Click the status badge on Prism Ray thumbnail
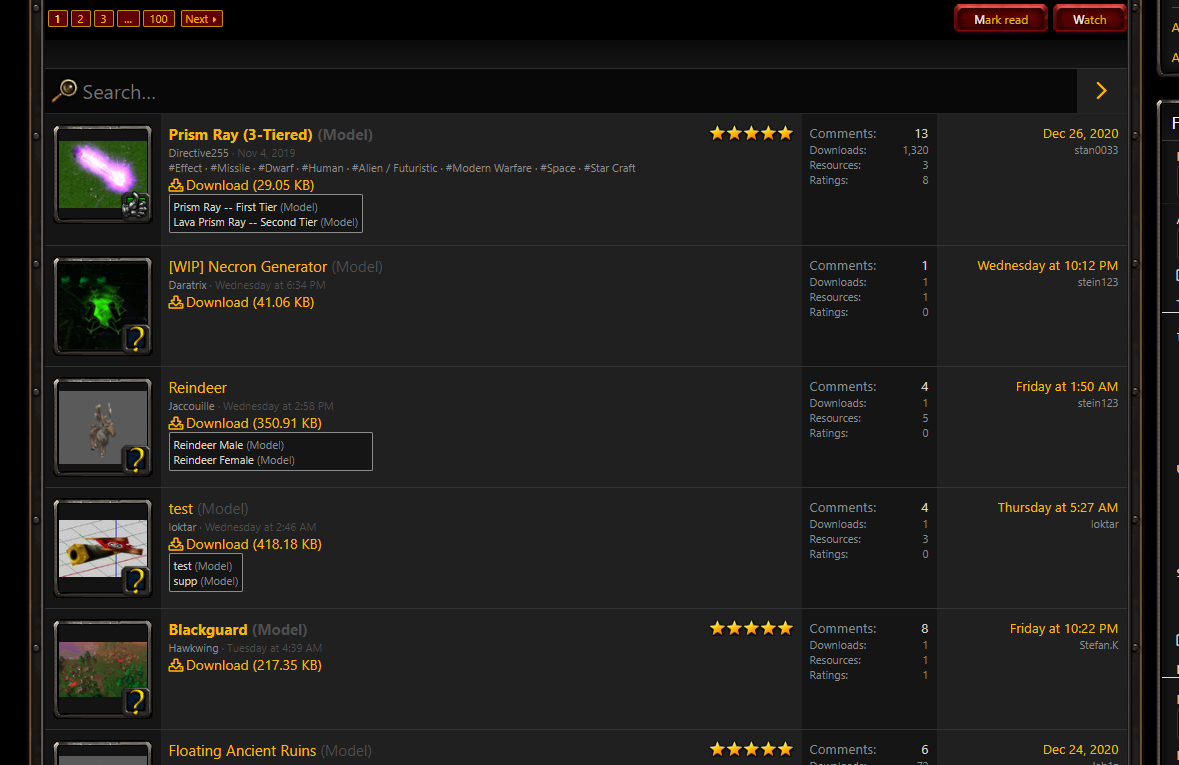Image resolution: width=1179 pixels, height=765 pixels. [x=135, y=205]
